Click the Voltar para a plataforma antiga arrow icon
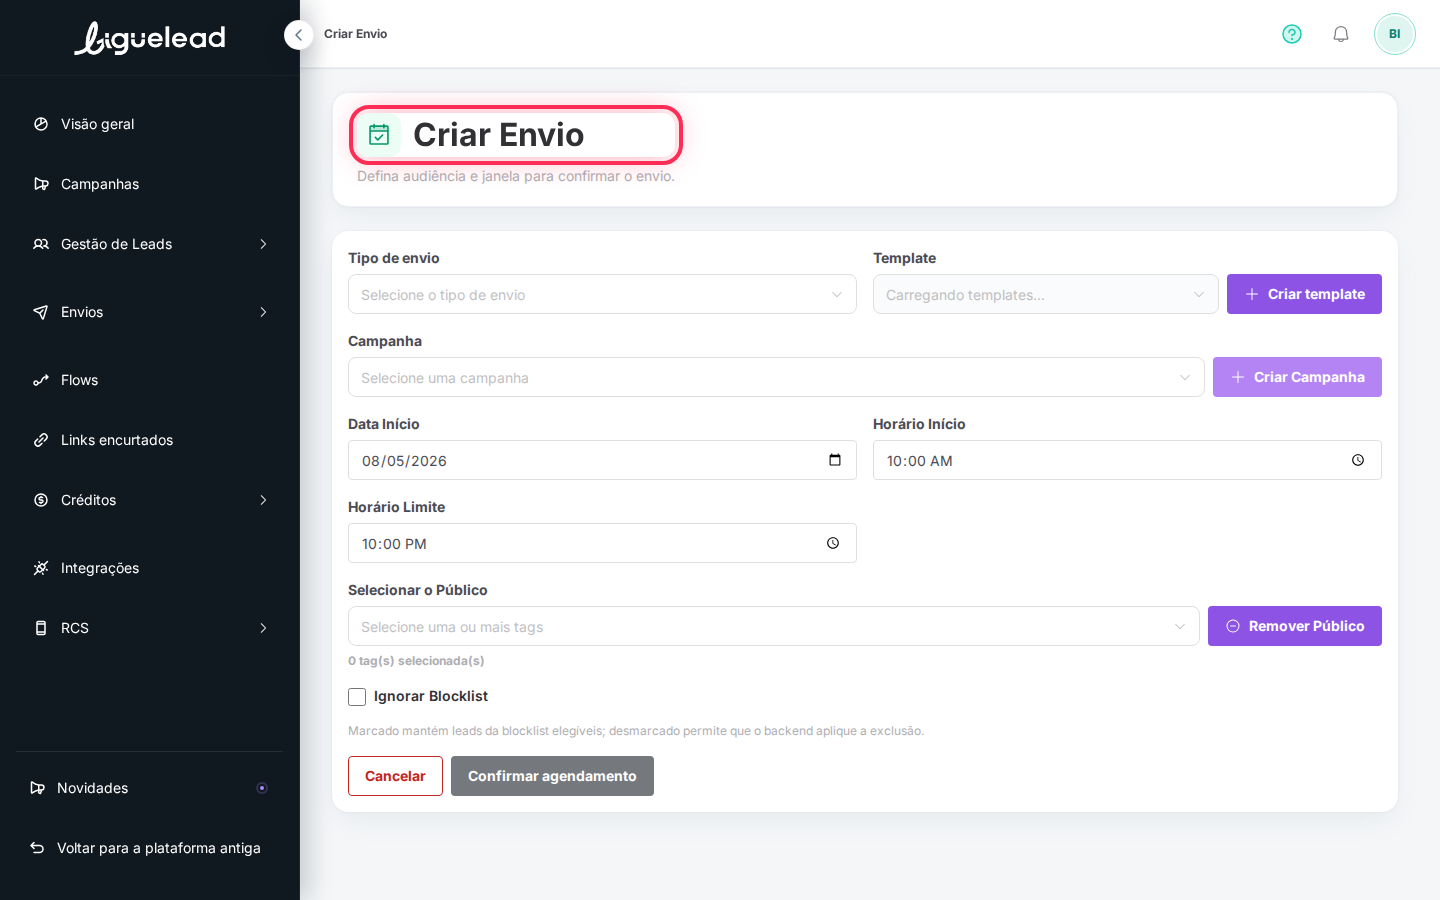The width and height of the screenshot is (1440, 900). pyautogui.click(x=37, y=848)
